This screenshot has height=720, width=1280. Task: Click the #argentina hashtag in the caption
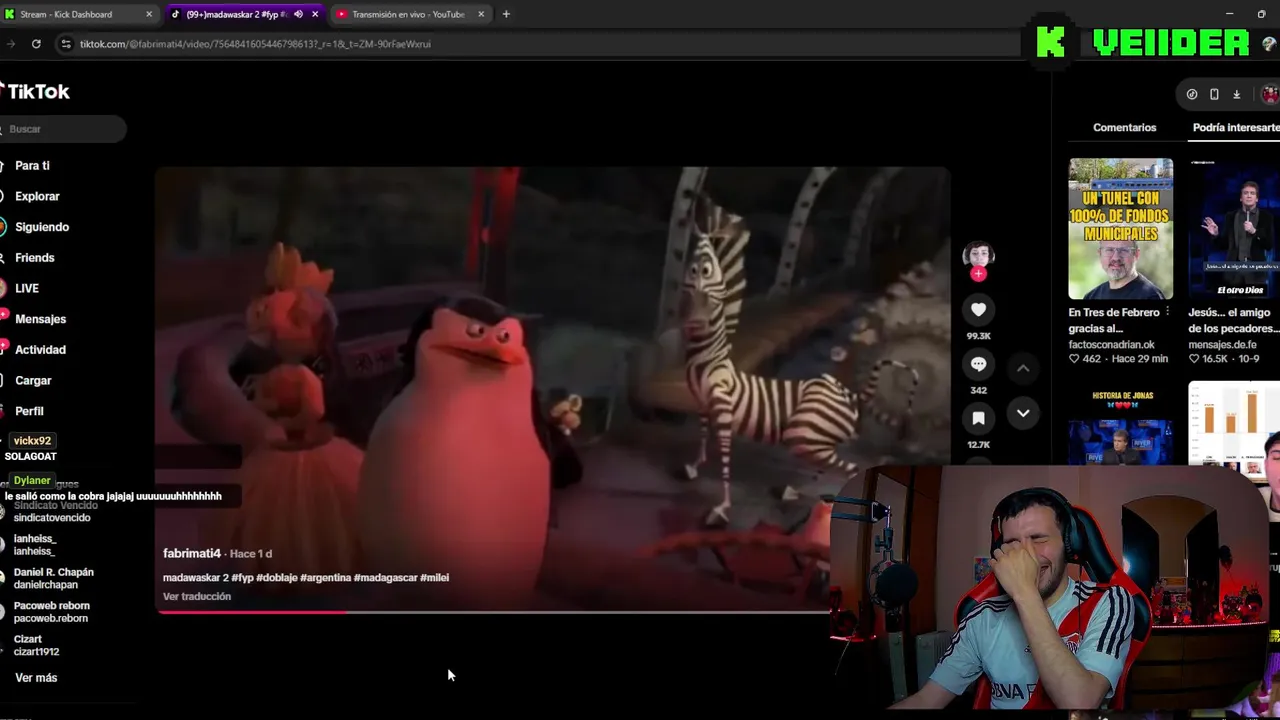point(325,578)
